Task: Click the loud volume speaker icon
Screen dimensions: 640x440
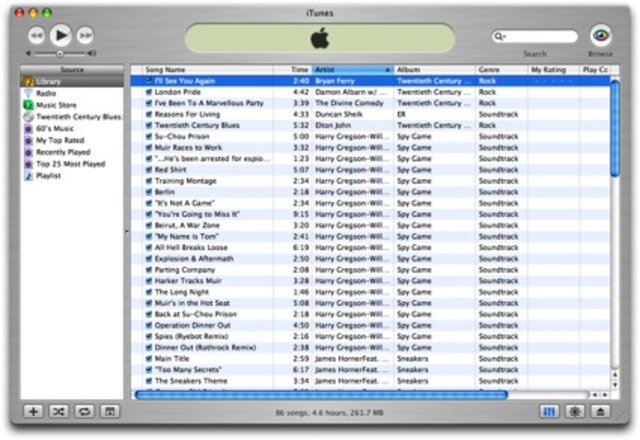Action: (92, 53)
